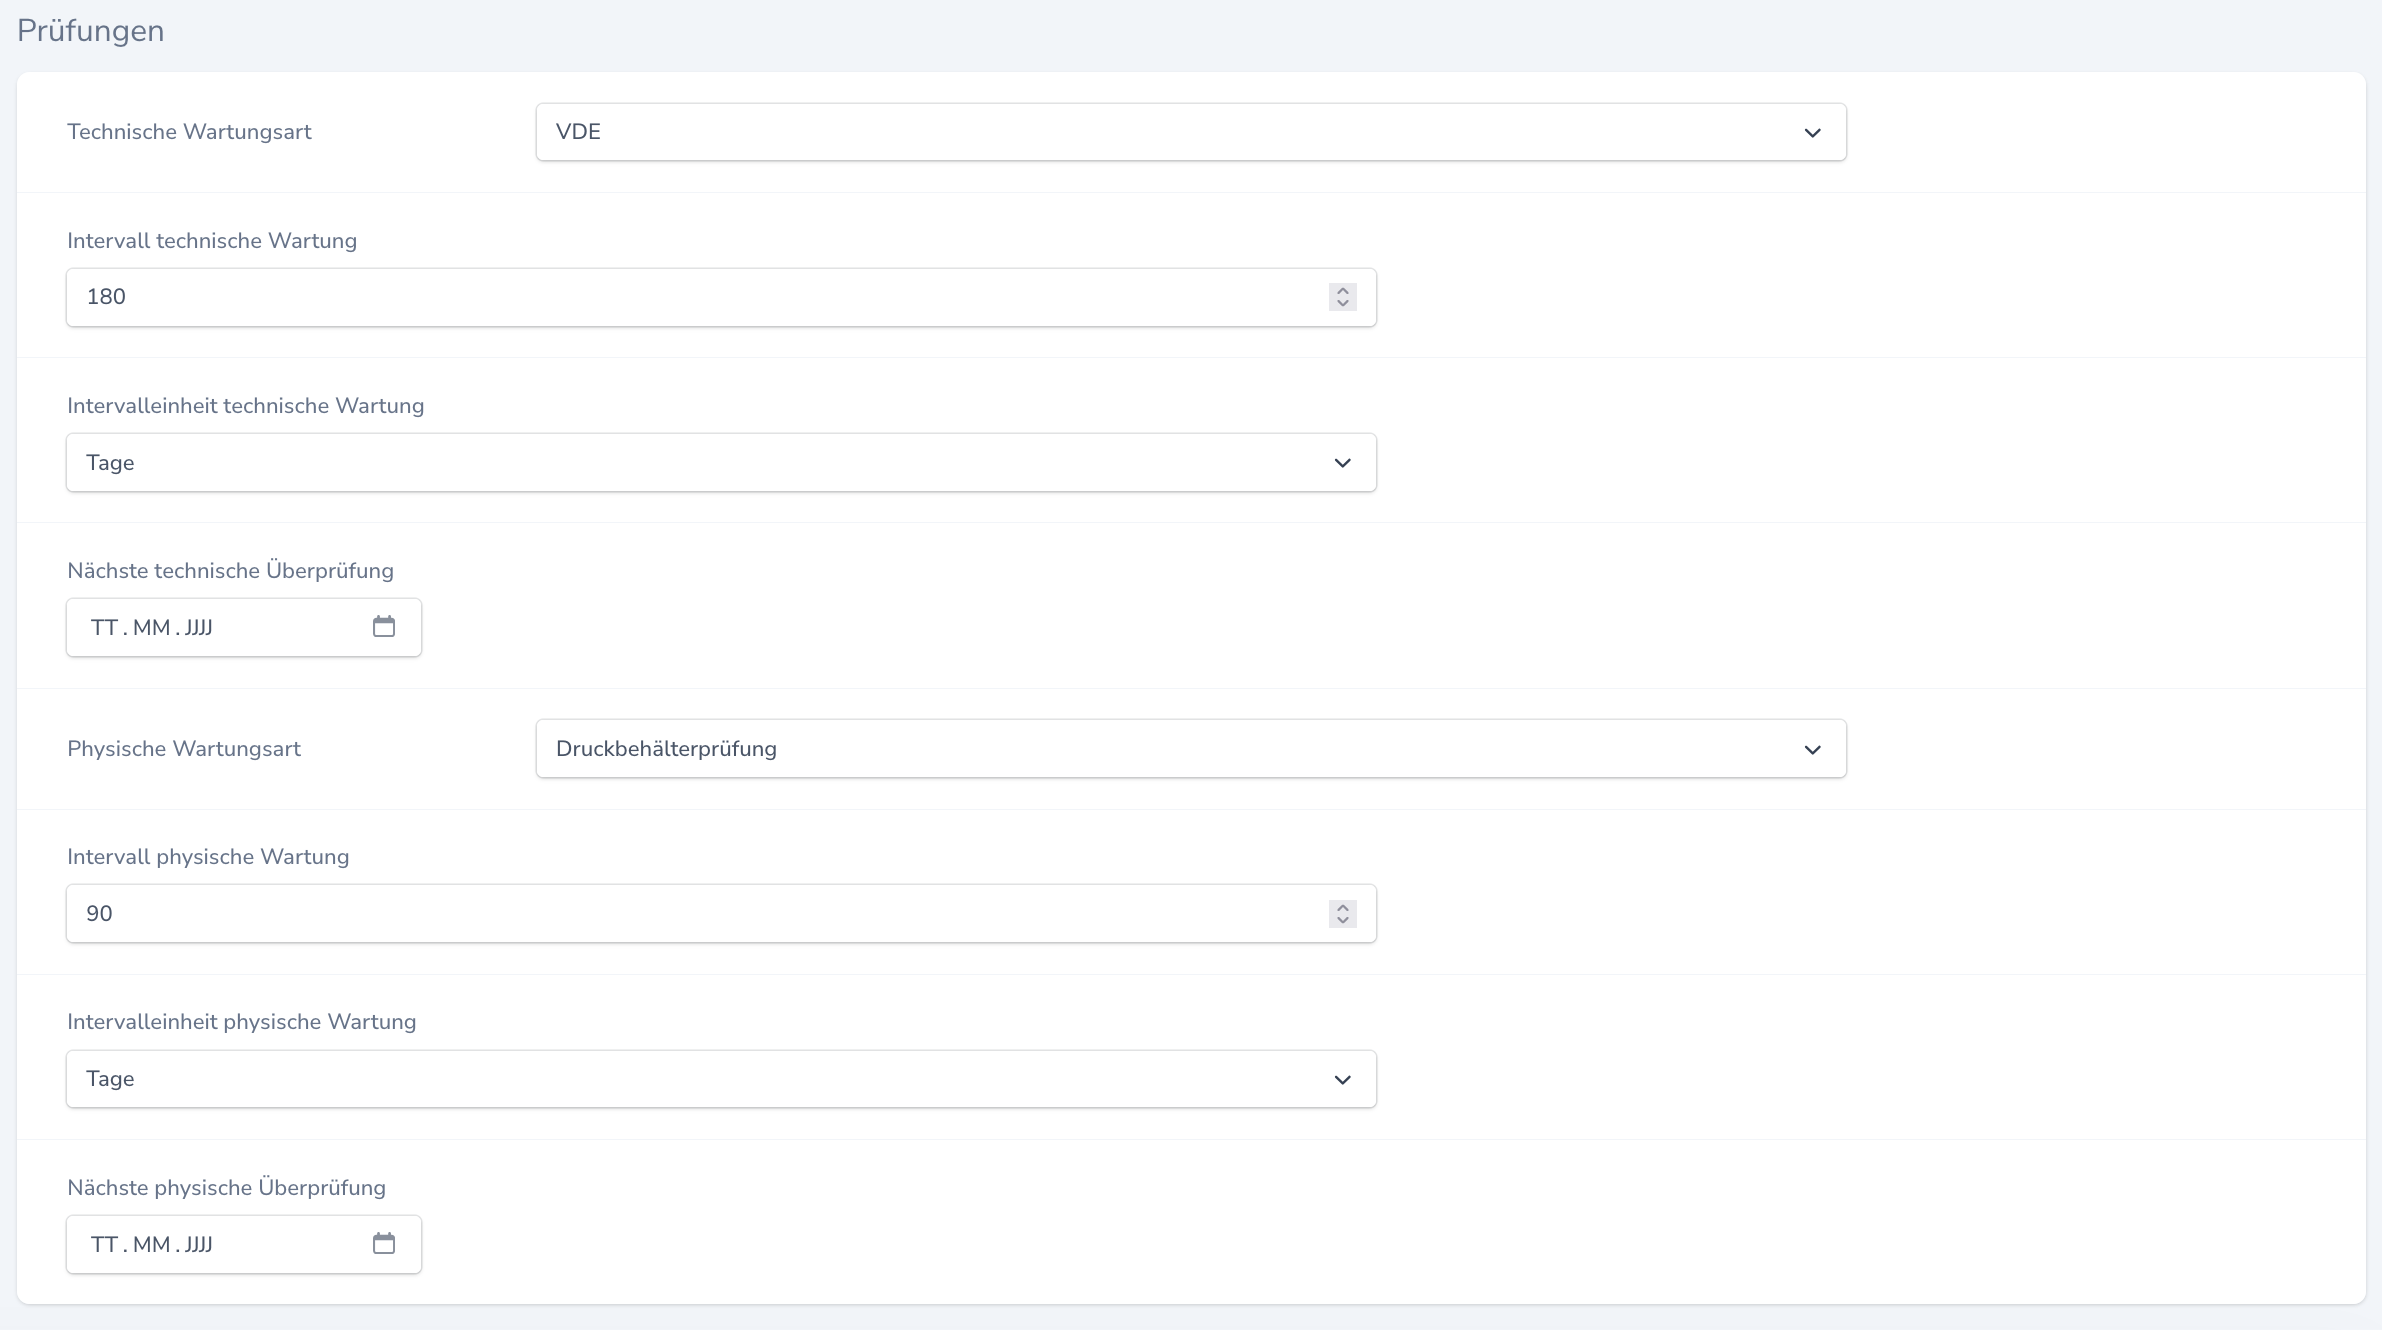This screenshot has width=2382, height=1330.
Task: Click chevron of physische Intervalleinheit Tage select
Action: 1342,1080
